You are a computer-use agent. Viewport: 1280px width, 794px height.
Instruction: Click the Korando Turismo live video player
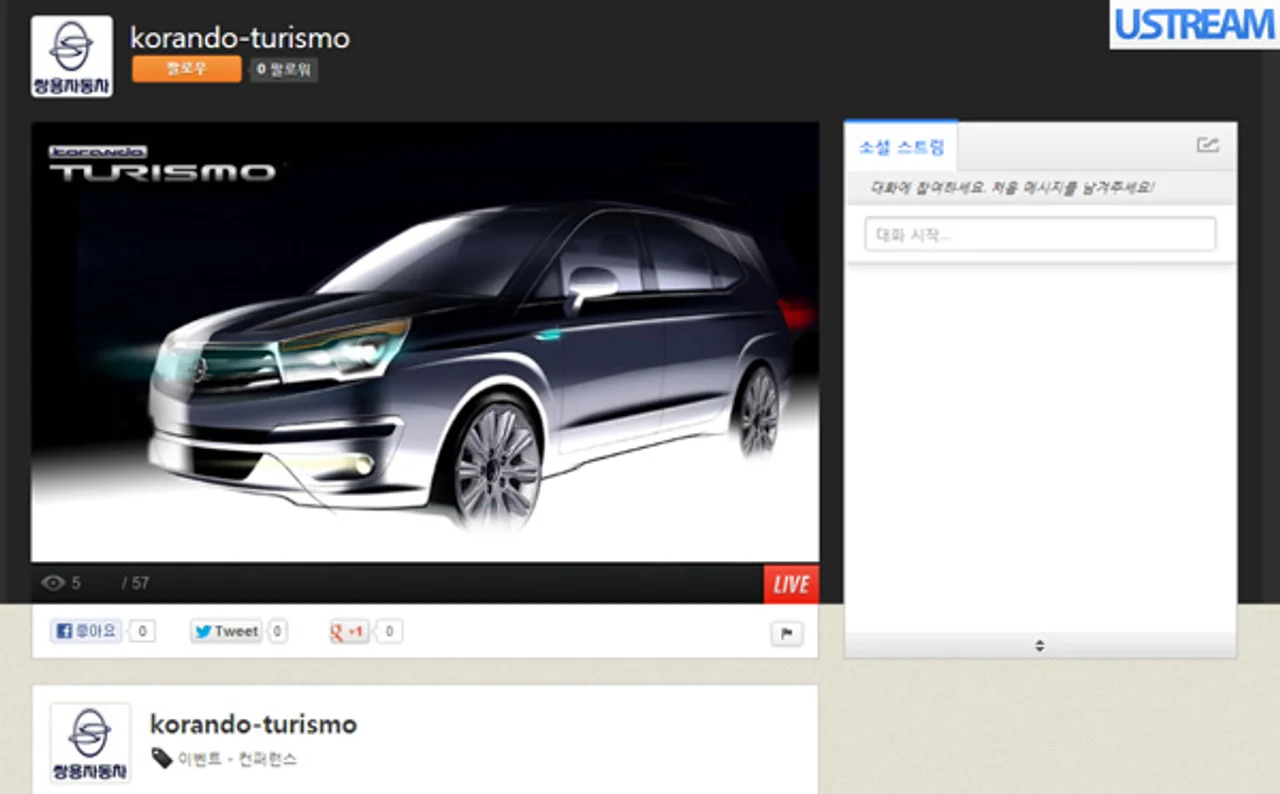pyautogui.click(x=425, y=342)
